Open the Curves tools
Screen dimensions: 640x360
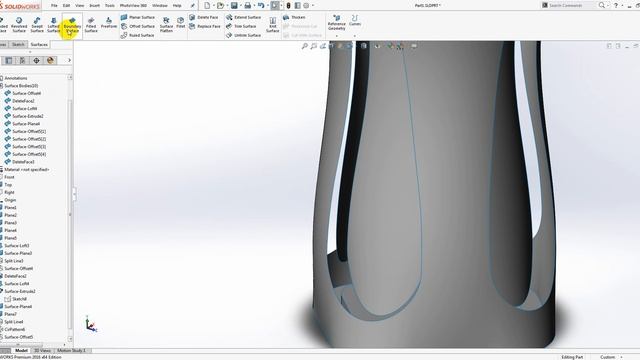(355, 20)
